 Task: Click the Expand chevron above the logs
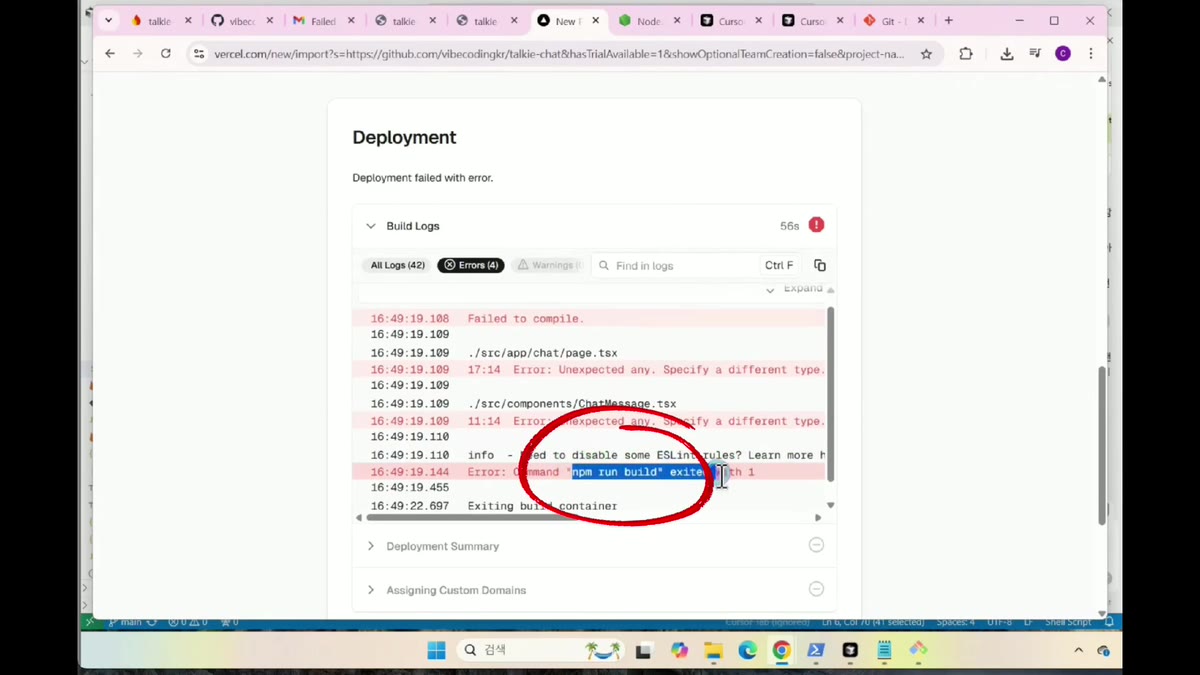pos(770,290)
